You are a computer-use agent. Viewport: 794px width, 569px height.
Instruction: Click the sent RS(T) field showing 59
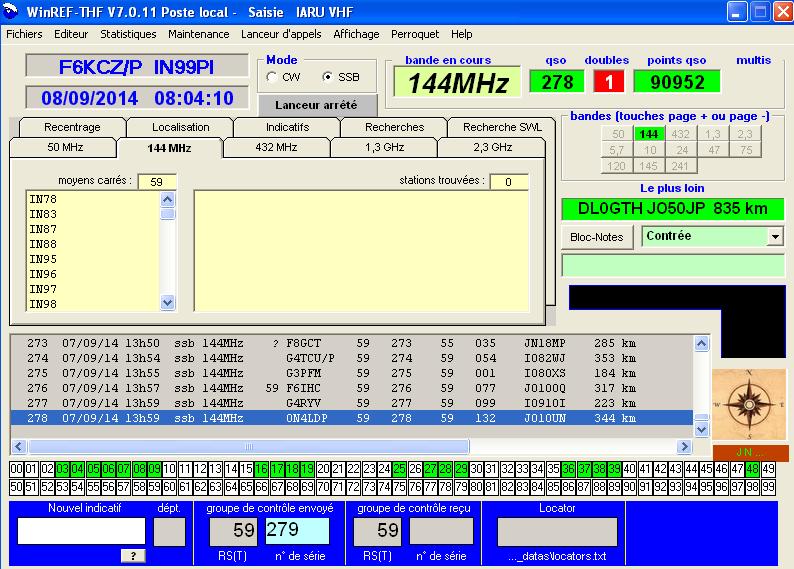click(x=234, y=532)
